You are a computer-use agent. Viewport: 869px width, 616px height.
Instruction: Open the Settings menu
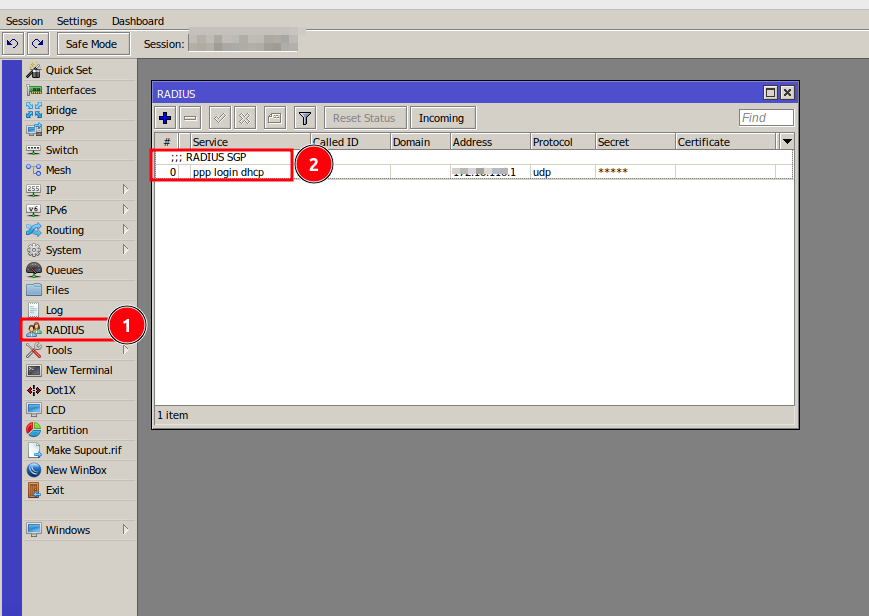click(77, 21)
